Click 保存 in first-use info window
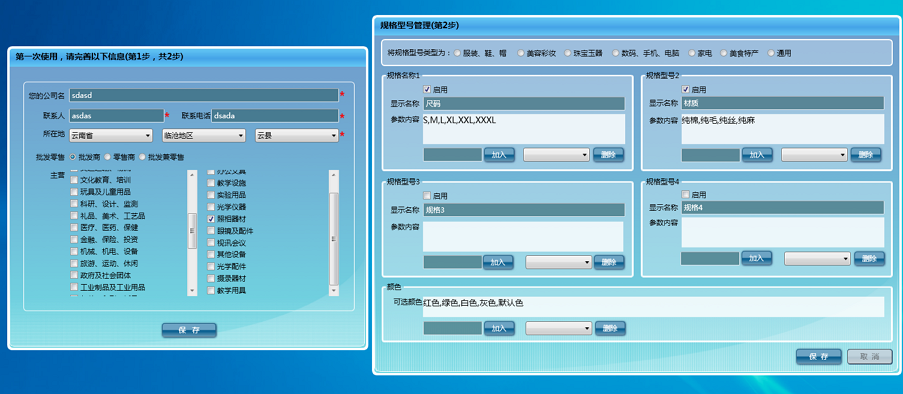Image resolution: width=903 pixels, height=394 pixels. [x=189, y=330]
